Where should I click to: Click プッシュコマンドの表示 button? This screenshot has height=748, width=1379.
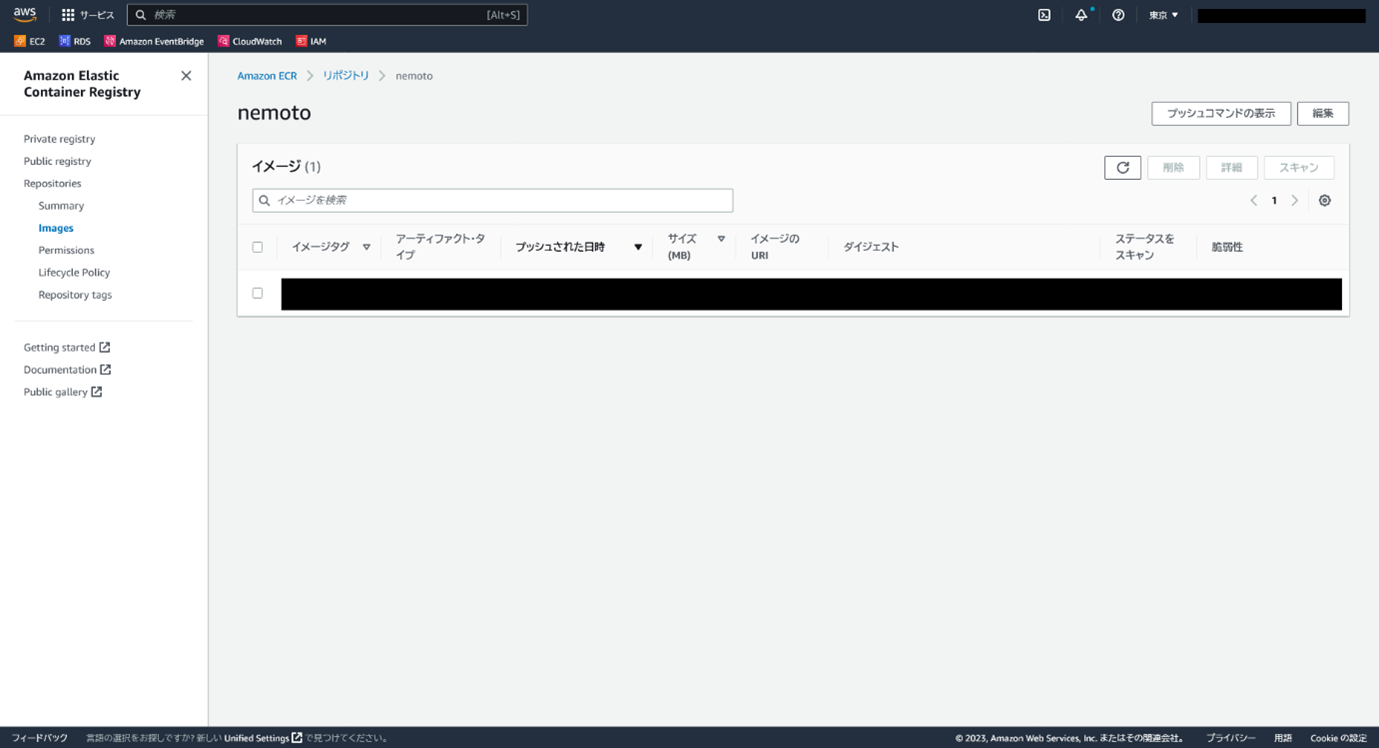[1221, 113]
